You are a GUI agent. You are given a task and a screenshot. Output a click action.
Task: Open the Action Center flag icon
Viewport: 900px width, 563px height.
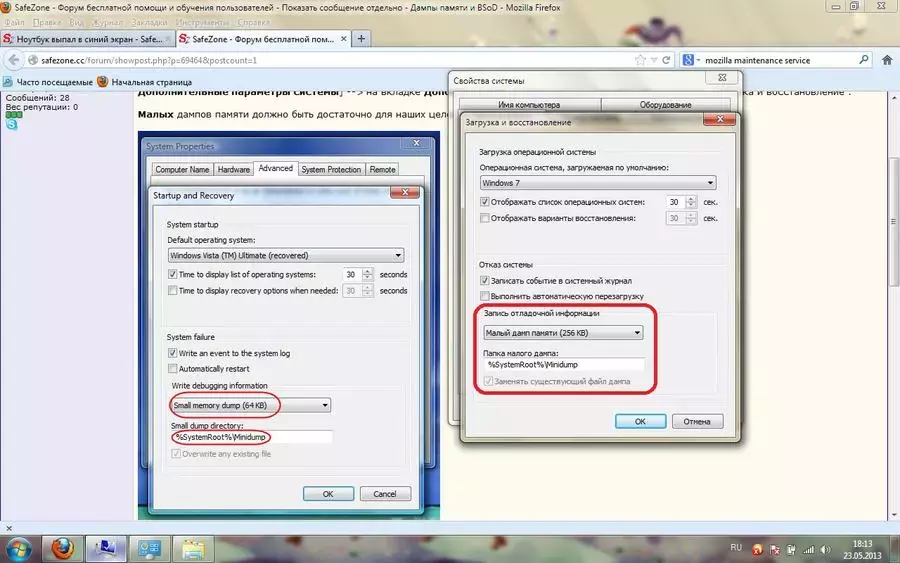pyautogui.click(x=774, y=550)
